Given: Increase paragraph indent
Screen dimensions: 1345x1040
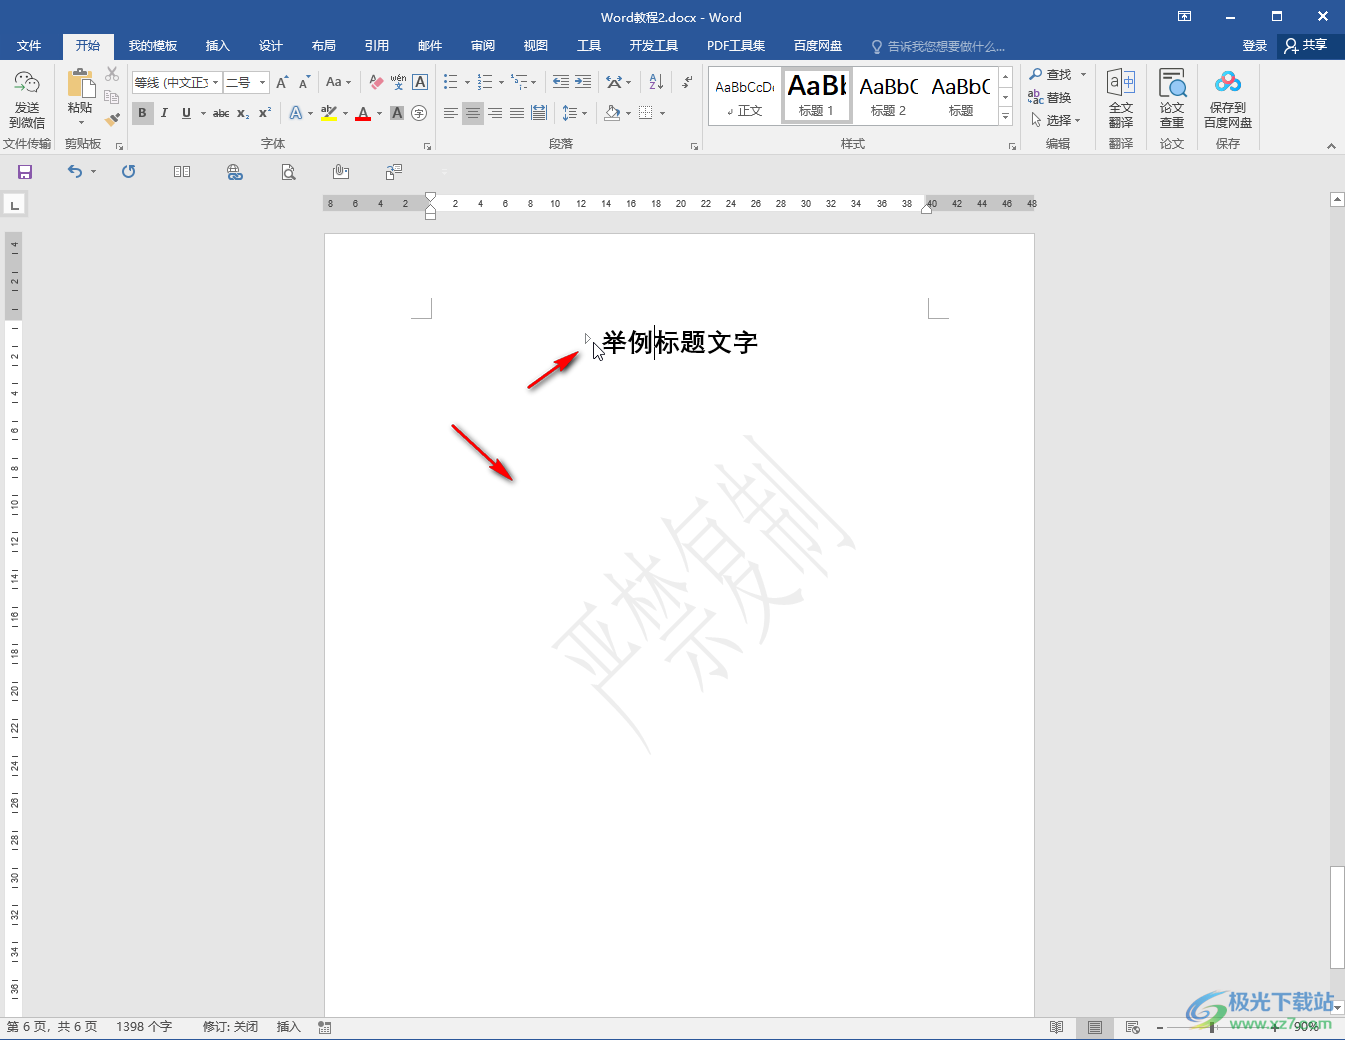Looking at the screenshot, I should 583,82.
